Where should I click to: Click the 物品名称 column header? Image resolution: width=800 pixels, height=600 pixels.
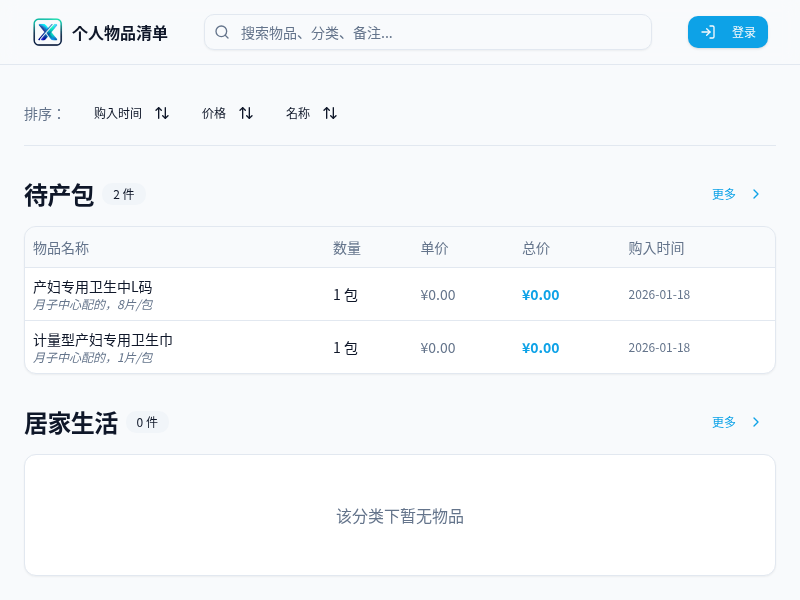click(x=61, y=248)
